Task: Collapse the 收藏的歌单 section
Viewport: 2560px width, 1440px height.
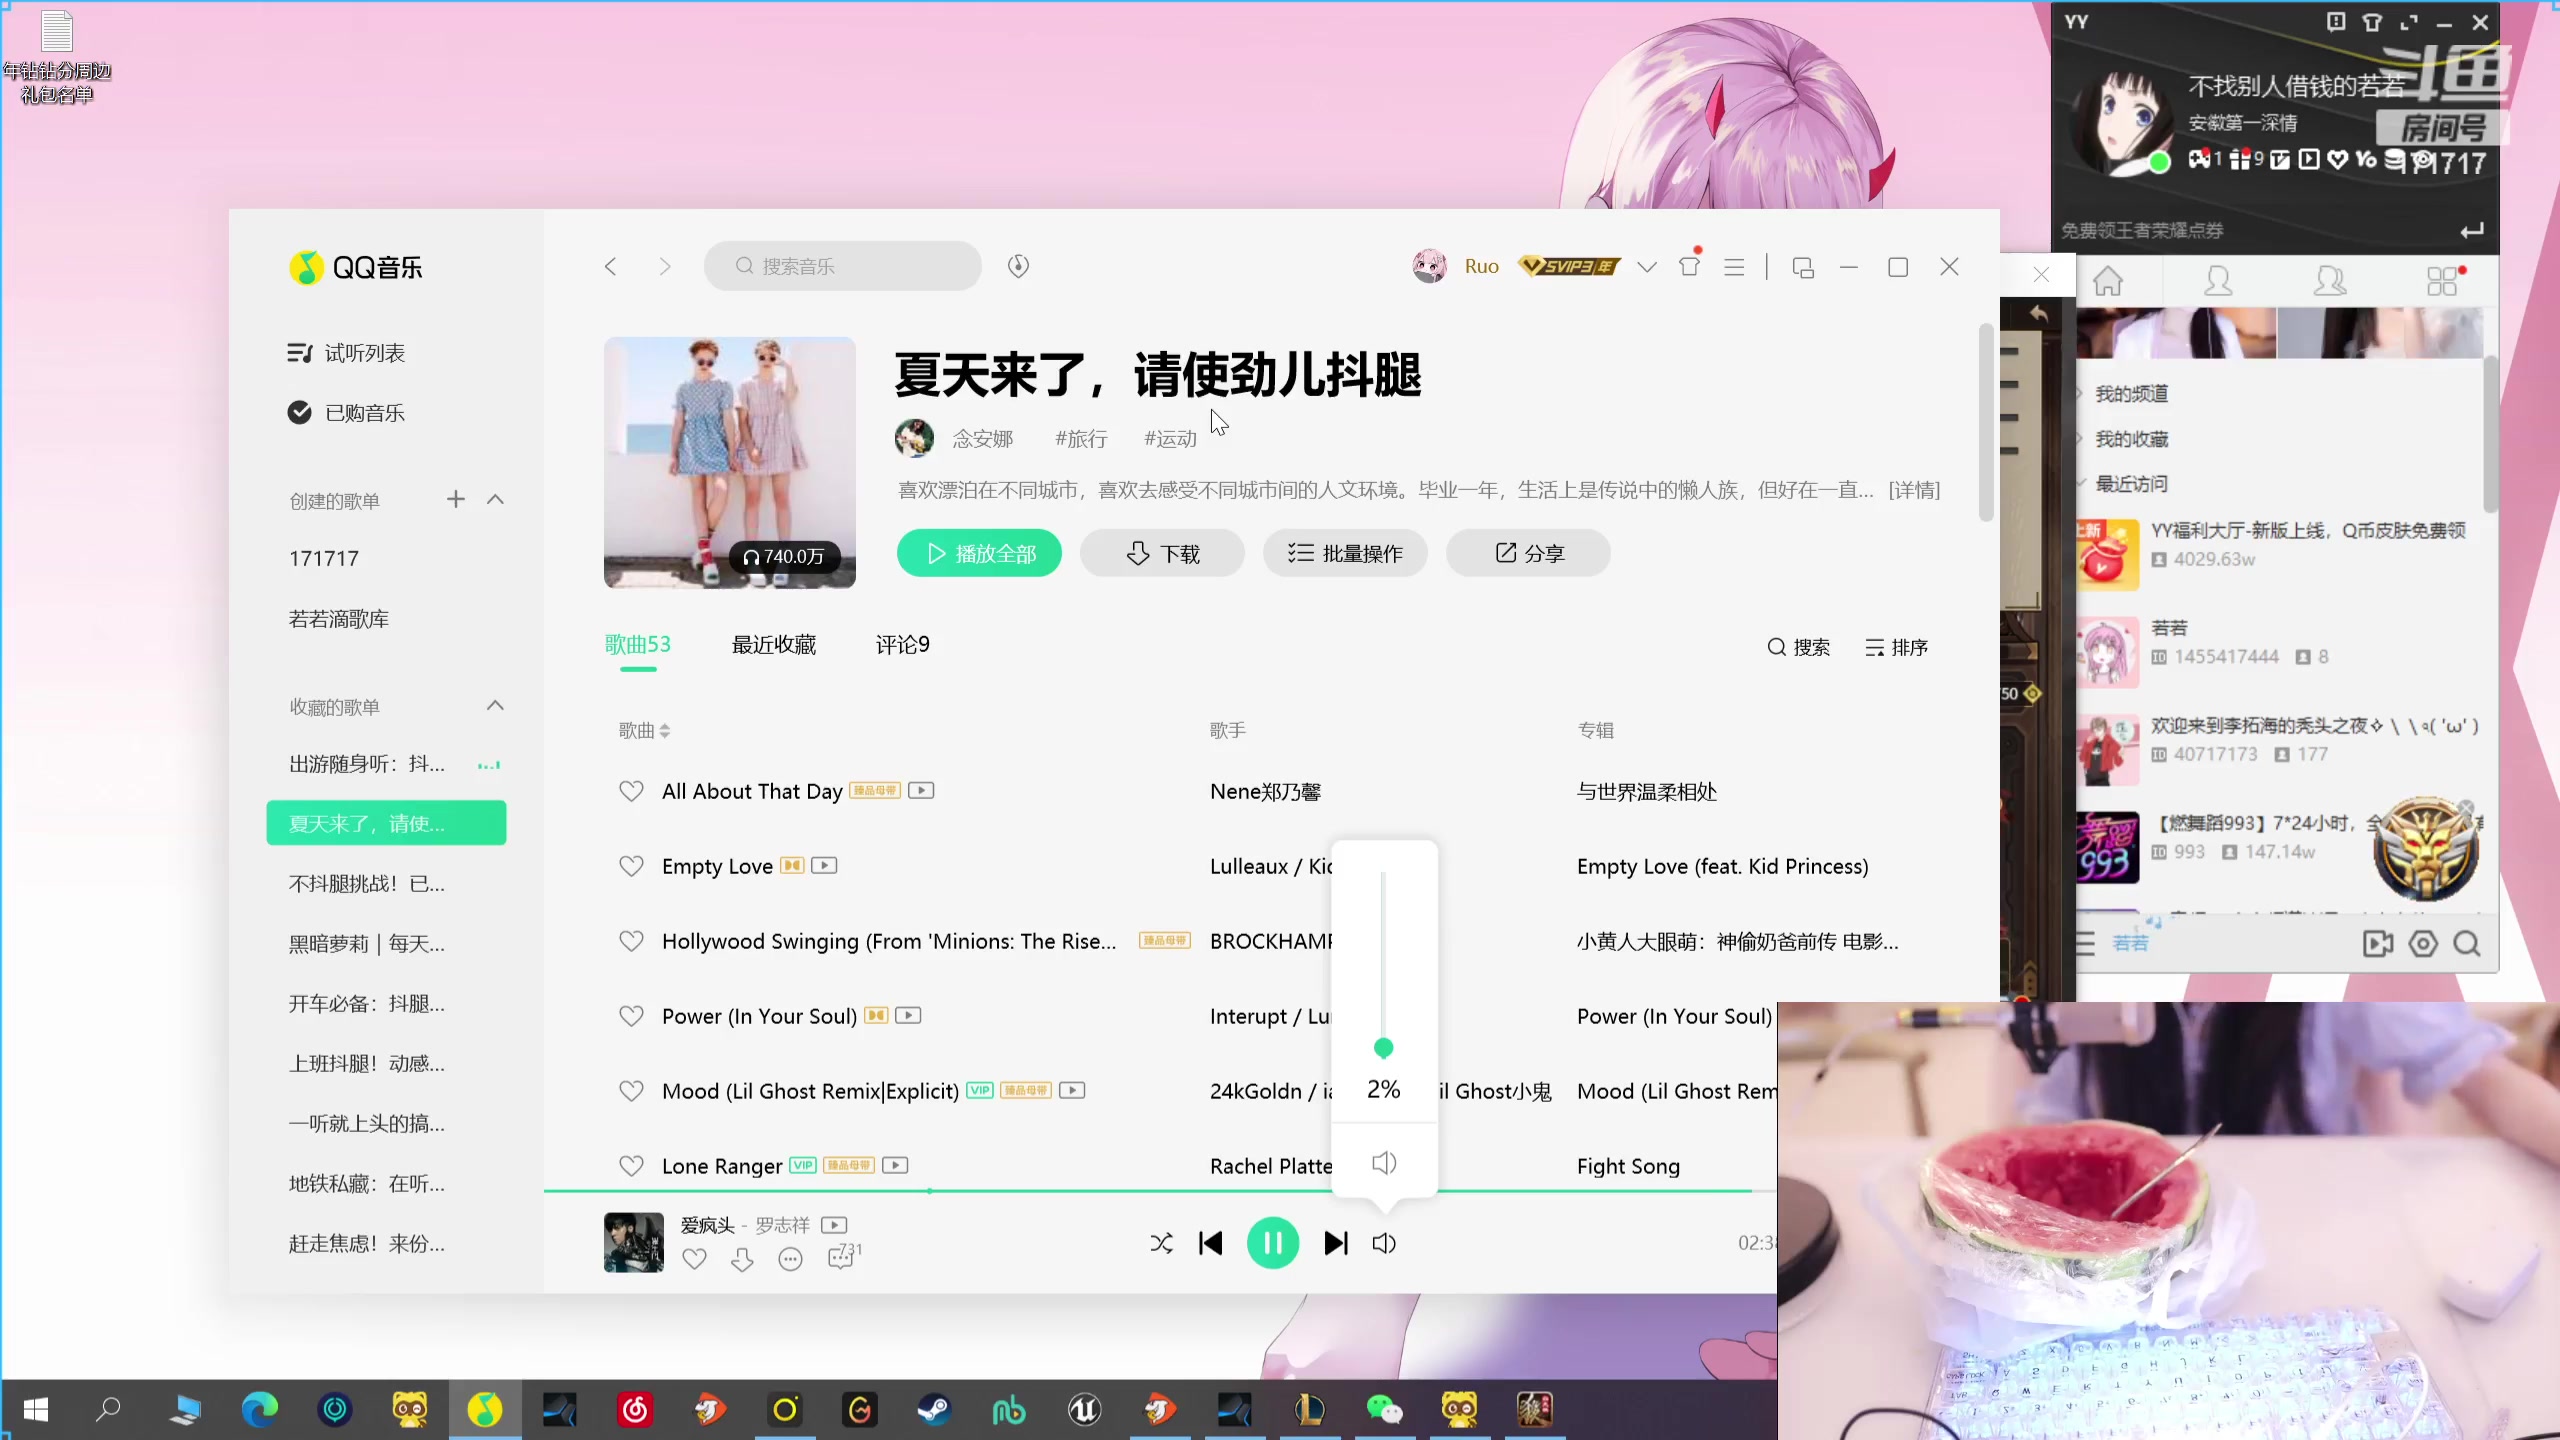Action: (495, 705)
